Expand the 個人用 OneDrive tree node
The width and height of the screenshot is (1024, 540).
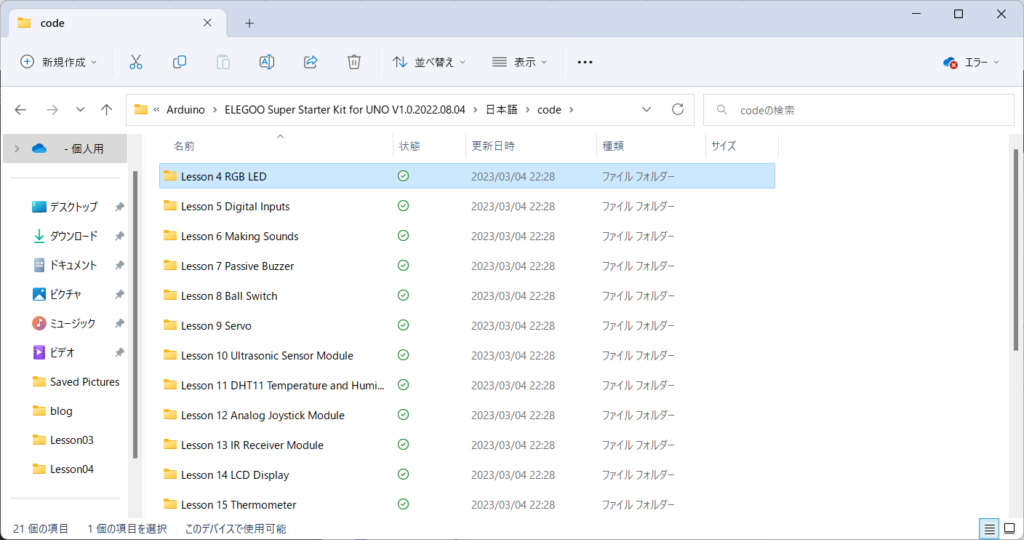[x=17, y=149]
